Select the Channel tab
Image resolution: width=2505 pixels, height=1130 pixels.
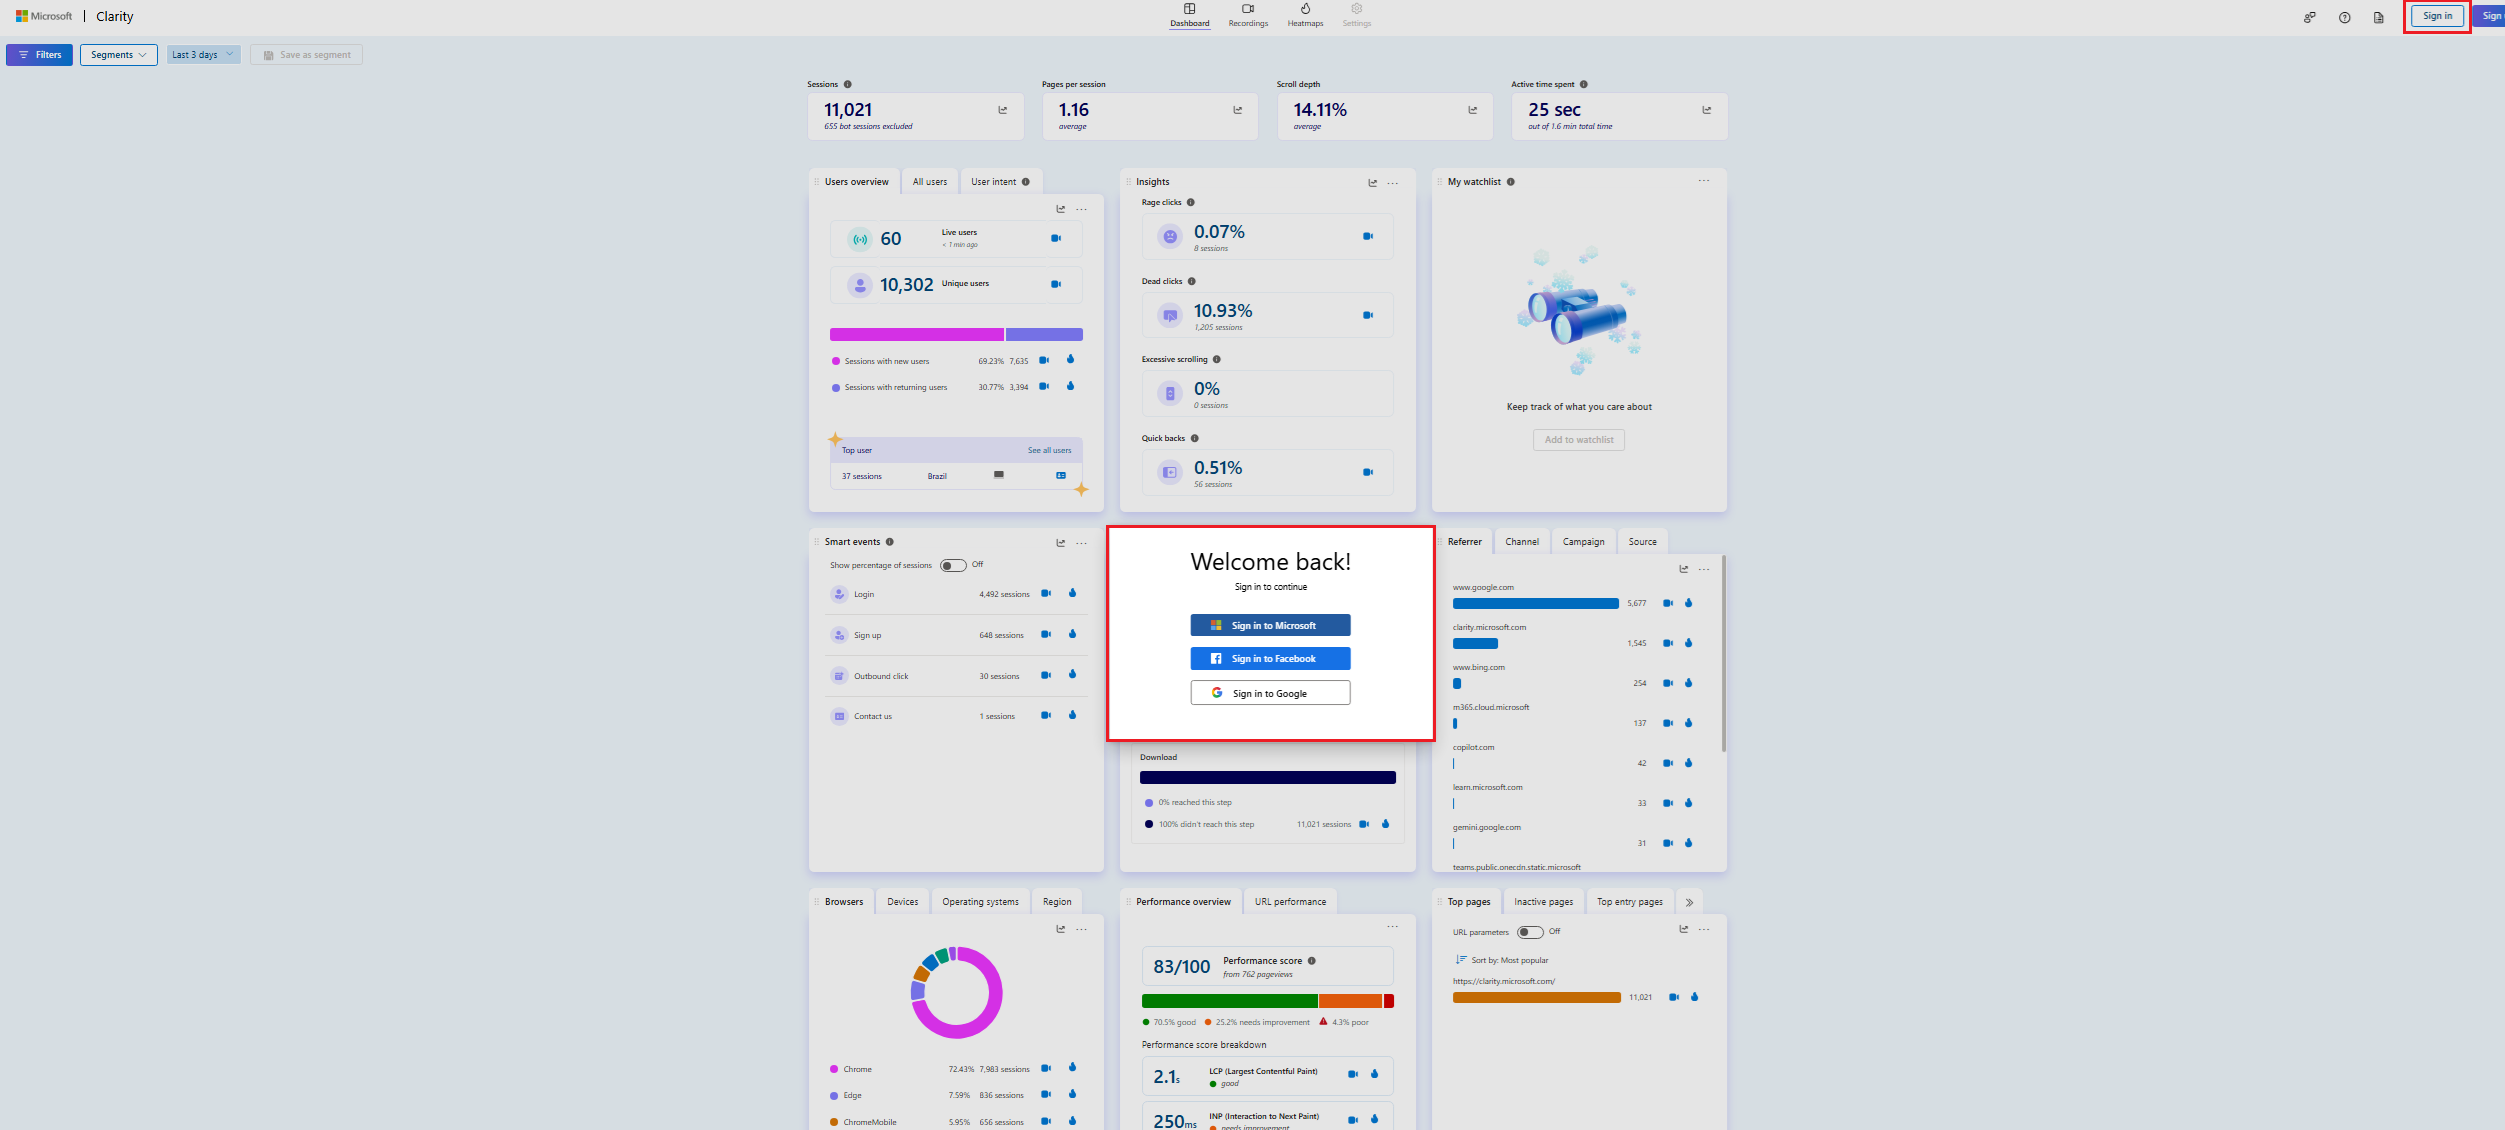coord(1522,542)
